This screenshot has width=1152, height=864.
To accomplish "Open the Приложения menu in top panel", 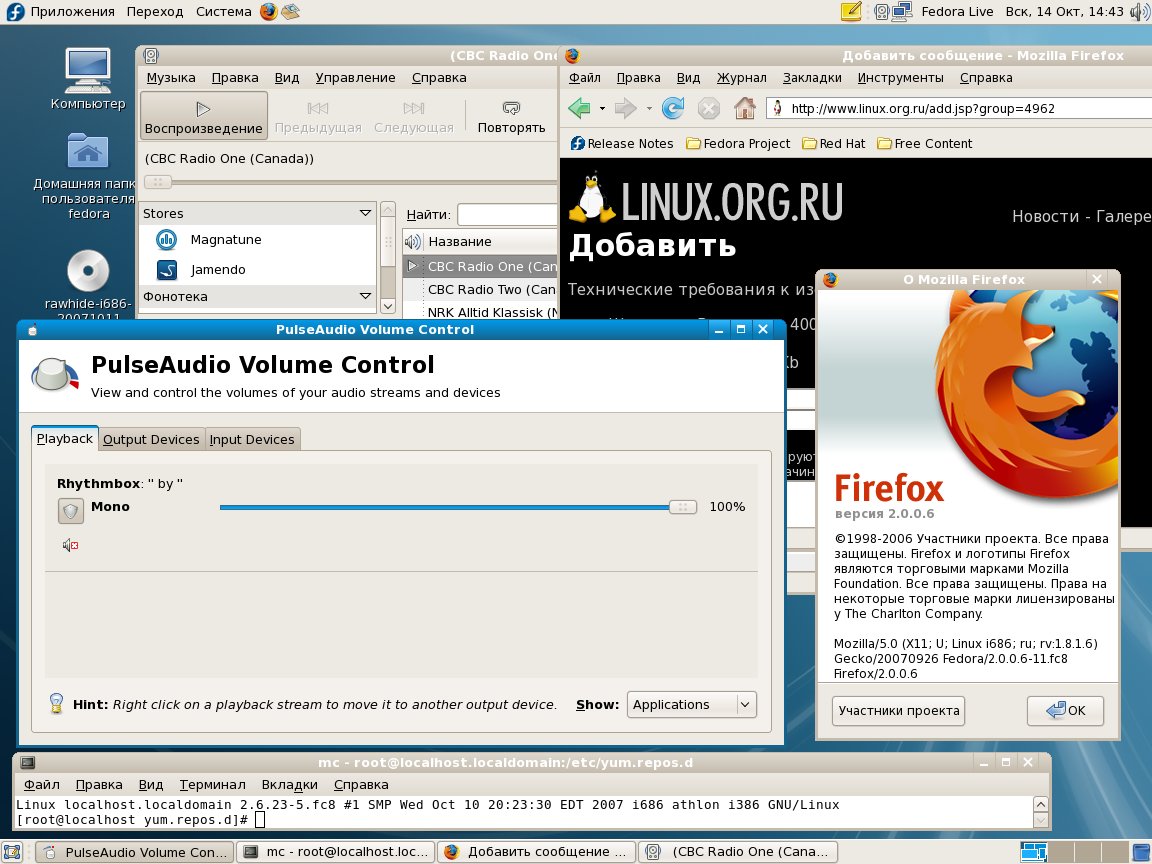I will [72, 12].
